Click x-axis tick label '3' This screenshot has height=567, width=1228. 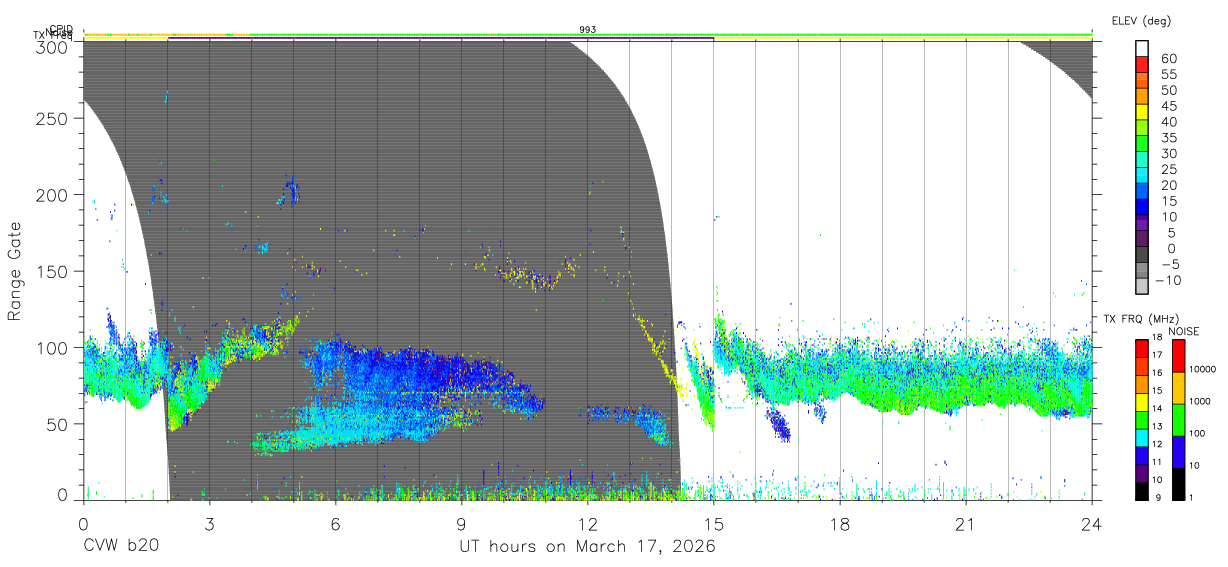209,524
